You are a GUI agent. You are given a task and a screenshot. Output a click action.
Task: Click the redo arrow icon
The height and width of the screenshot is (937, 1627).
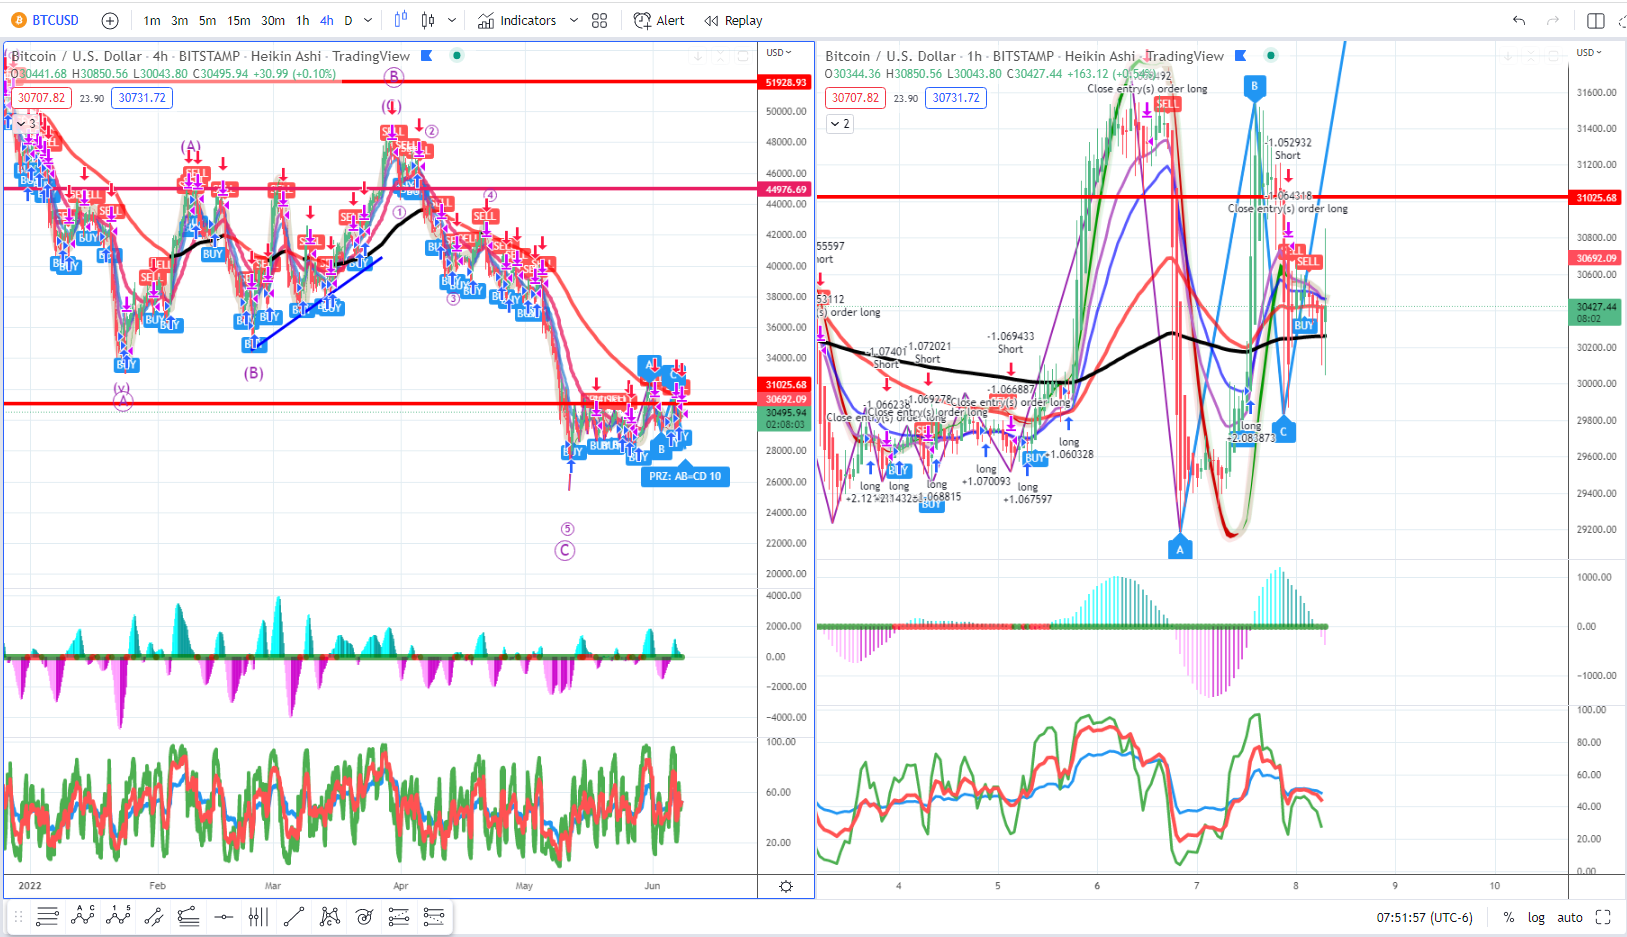coord(1553,20)
